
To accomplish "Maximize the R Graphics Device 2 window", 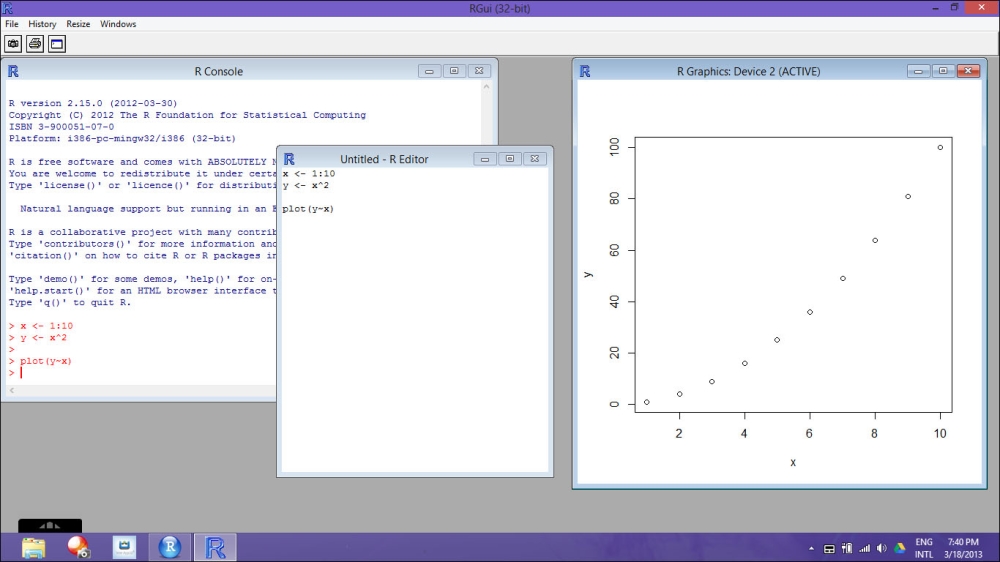I will point(943,71).
